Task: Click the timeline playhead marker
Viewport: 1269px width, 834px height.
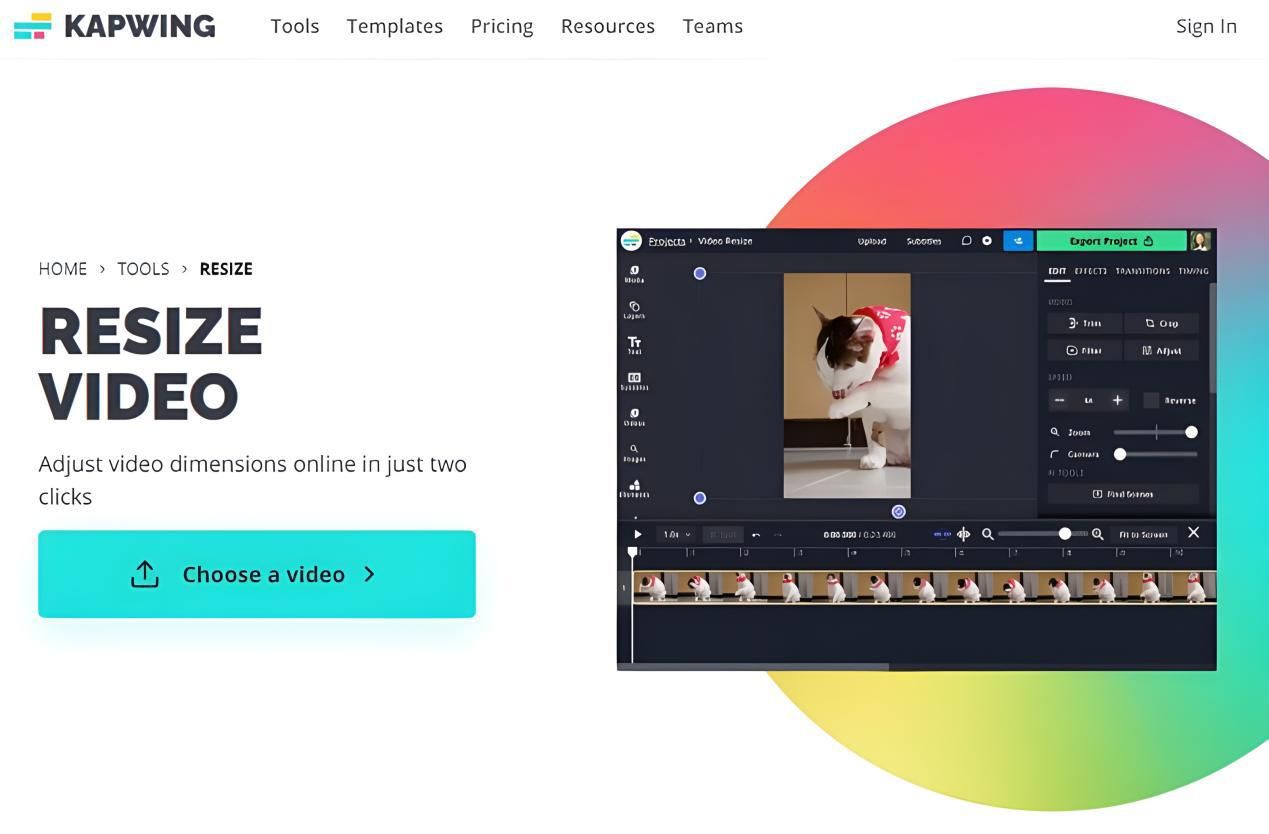Action: coord(633,552)
